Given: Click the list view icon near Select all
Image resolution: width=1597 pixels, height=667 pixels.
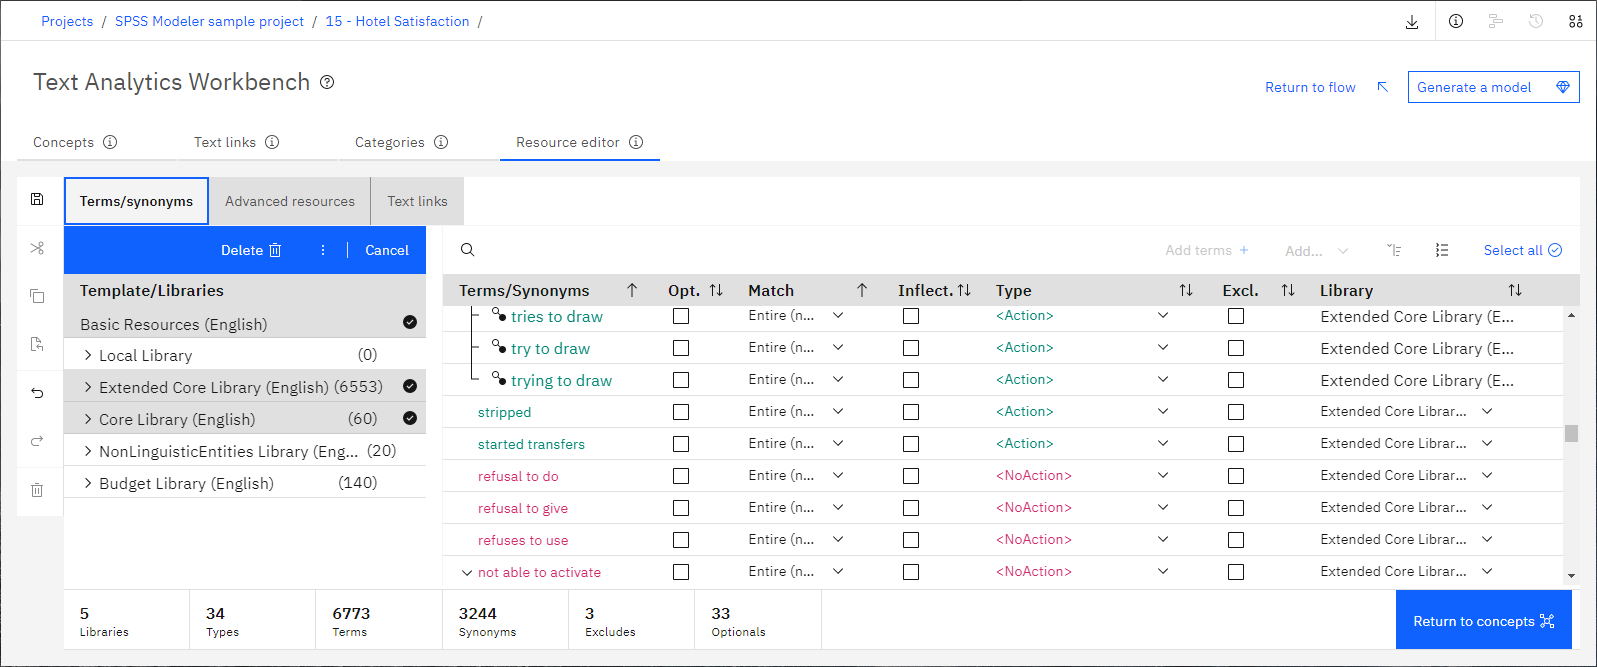Looking at the screenshot, I should 1442,250.
